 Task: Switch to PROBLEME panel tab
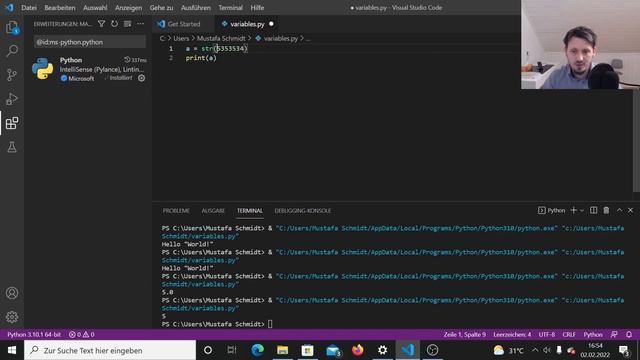176,211
